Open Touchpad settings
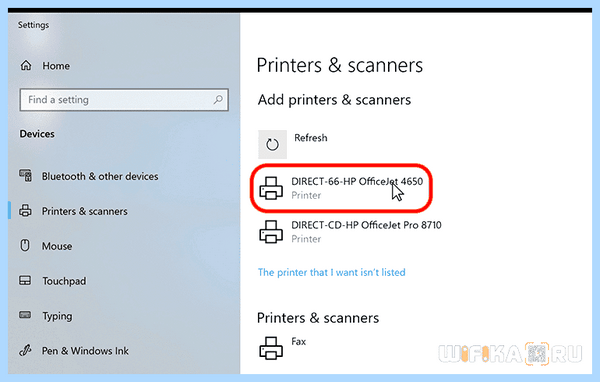This screenshot has width=600, height=382. [64, 281]
